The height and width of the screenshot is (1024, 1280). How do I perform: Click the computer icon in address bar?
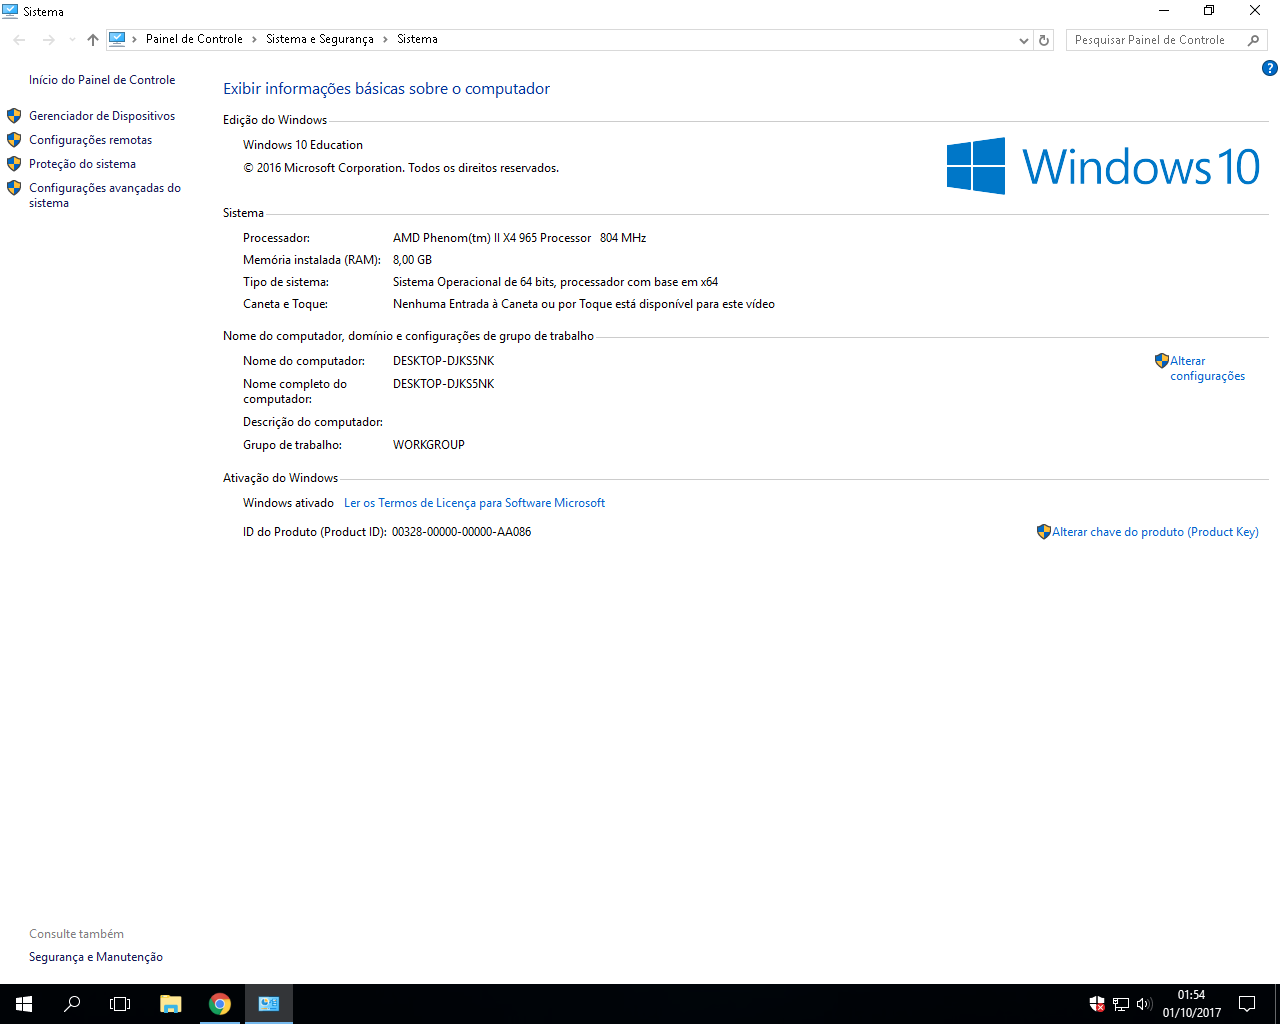(117, 39)
